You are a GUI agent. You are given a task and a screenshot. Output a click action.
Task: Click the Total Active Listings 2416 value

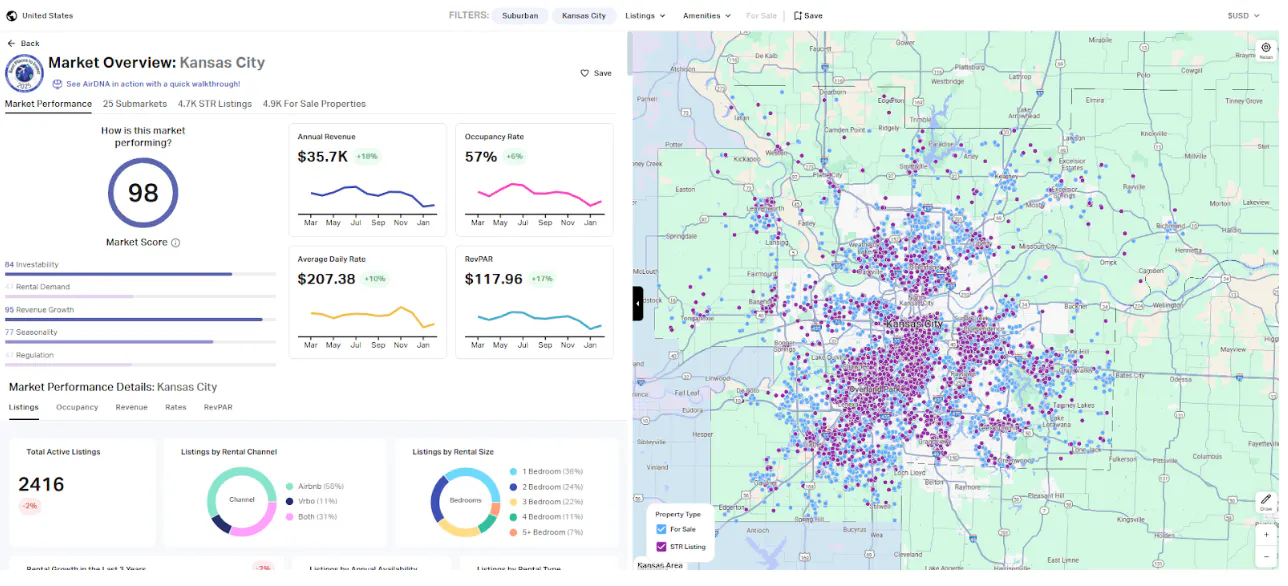41,485
